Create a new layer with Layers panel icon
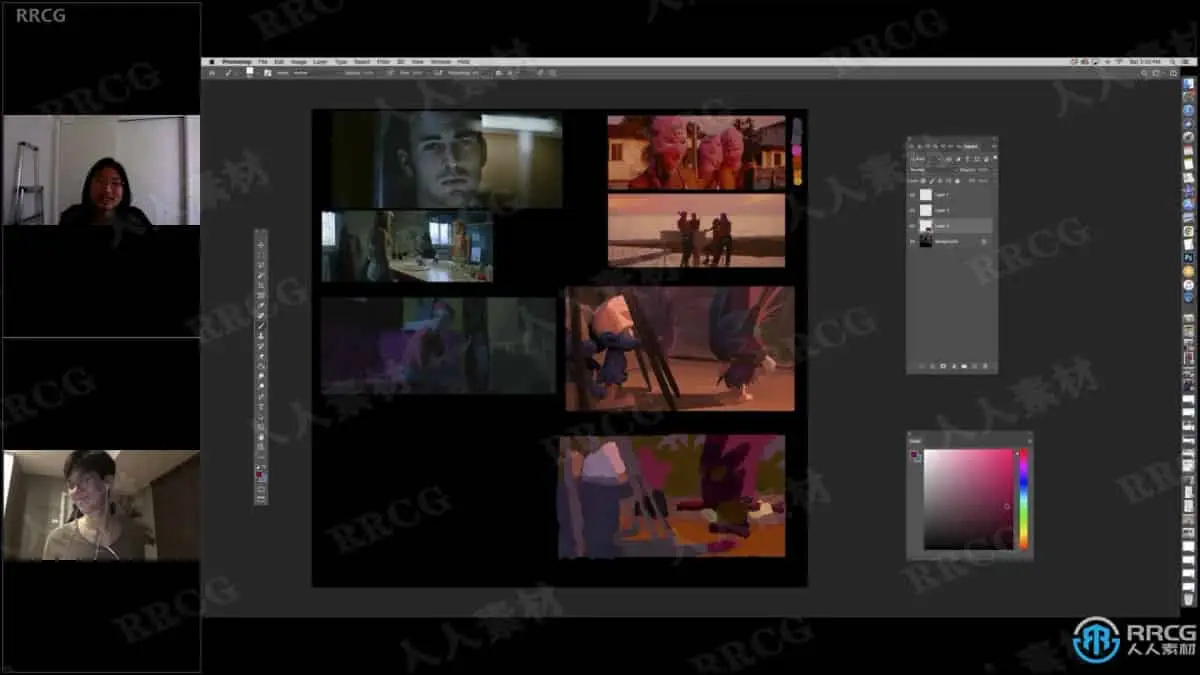 974,365
